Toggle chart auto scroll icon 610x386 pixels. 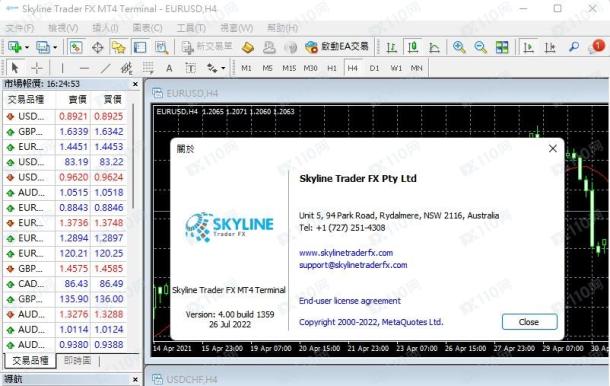click(x=528, y=47)
